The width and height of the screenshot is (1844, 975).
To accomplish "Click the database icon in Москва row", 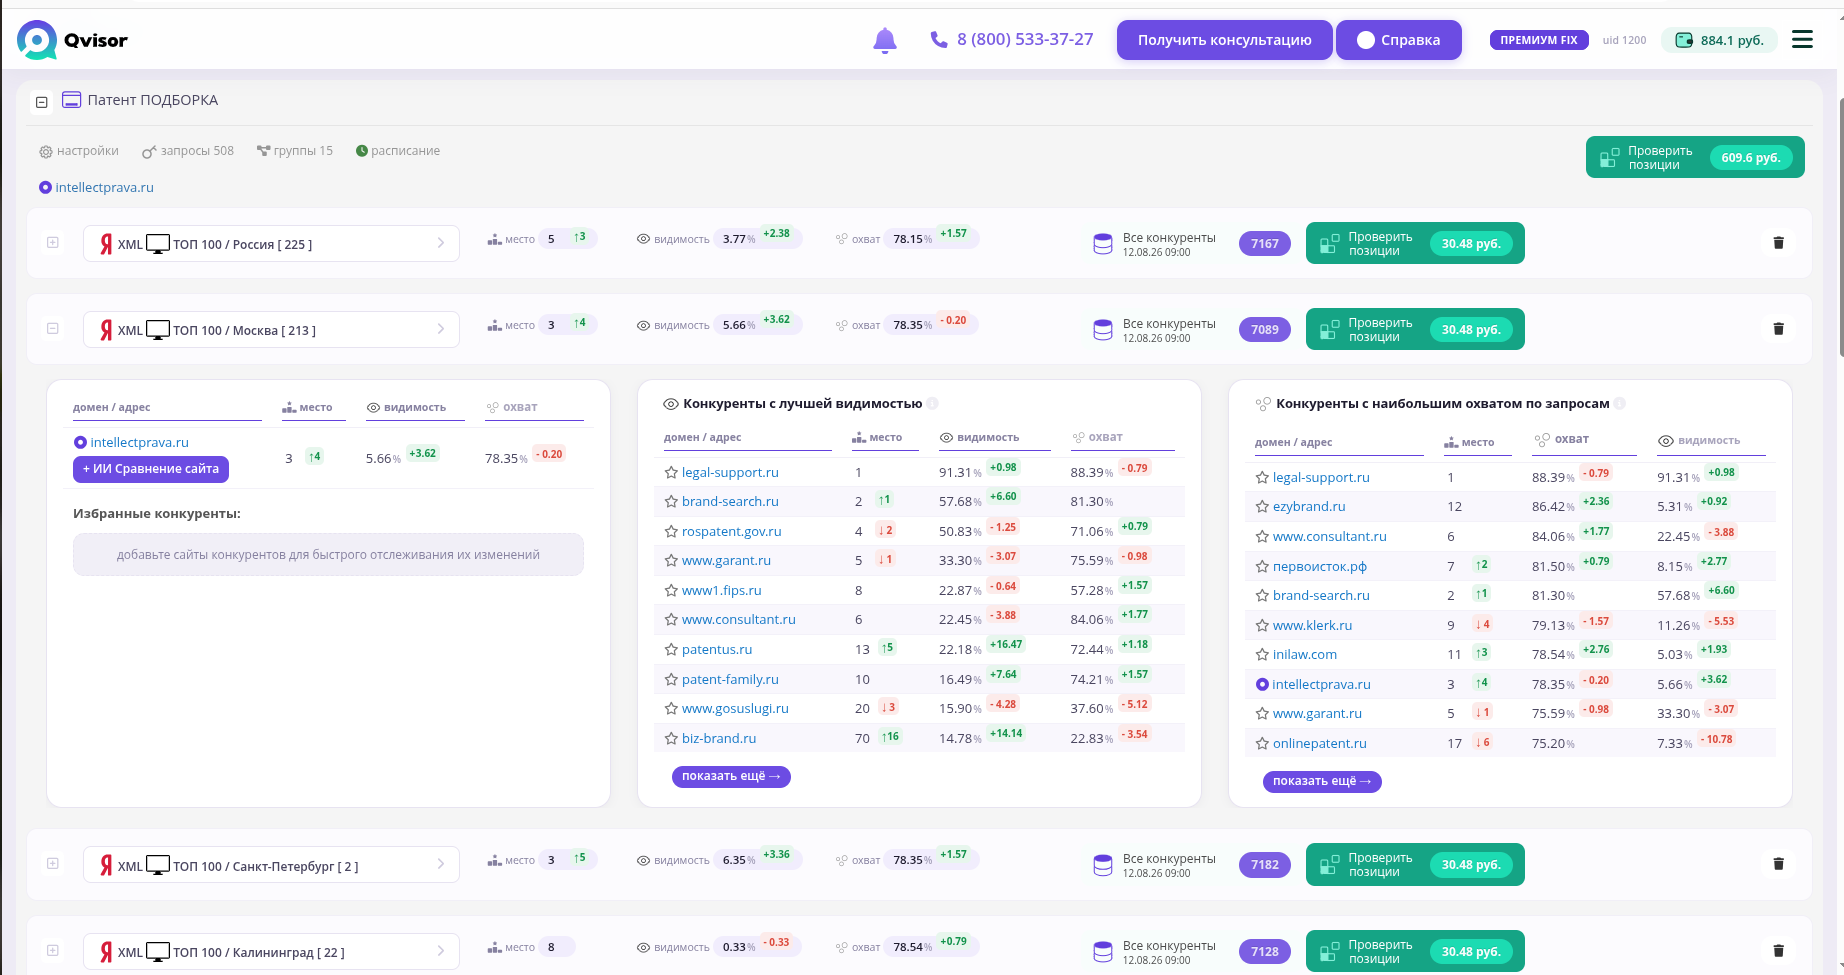I will point(1103,330).
